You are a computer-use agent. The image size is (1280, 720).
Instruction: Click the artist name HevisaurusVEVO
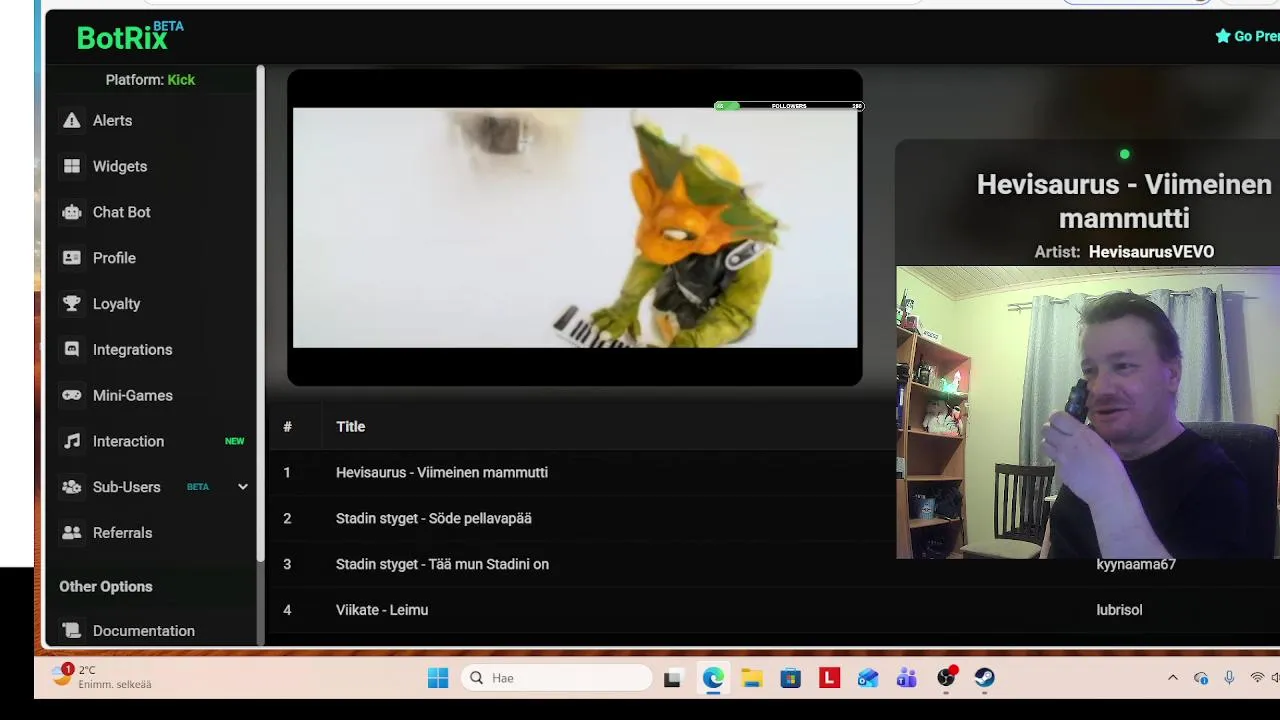click(x=1151, y=252)
